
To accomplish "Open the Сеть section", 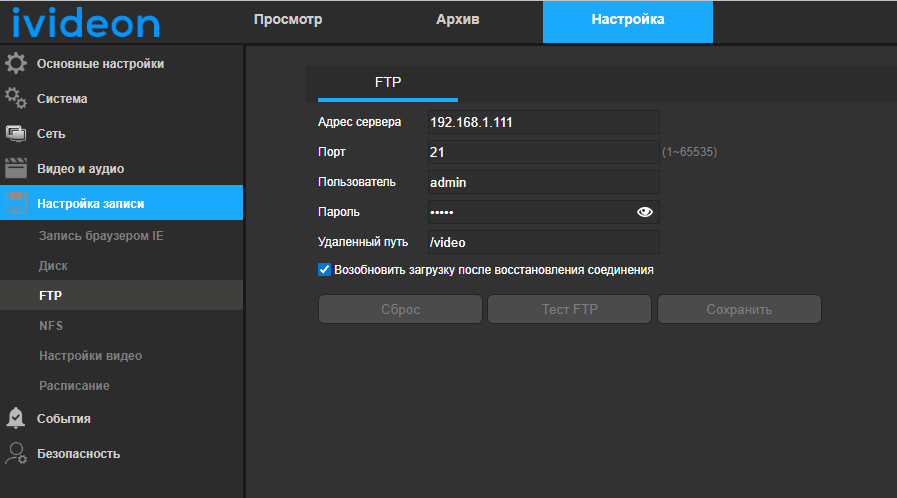I will click(x=121, y=133).
